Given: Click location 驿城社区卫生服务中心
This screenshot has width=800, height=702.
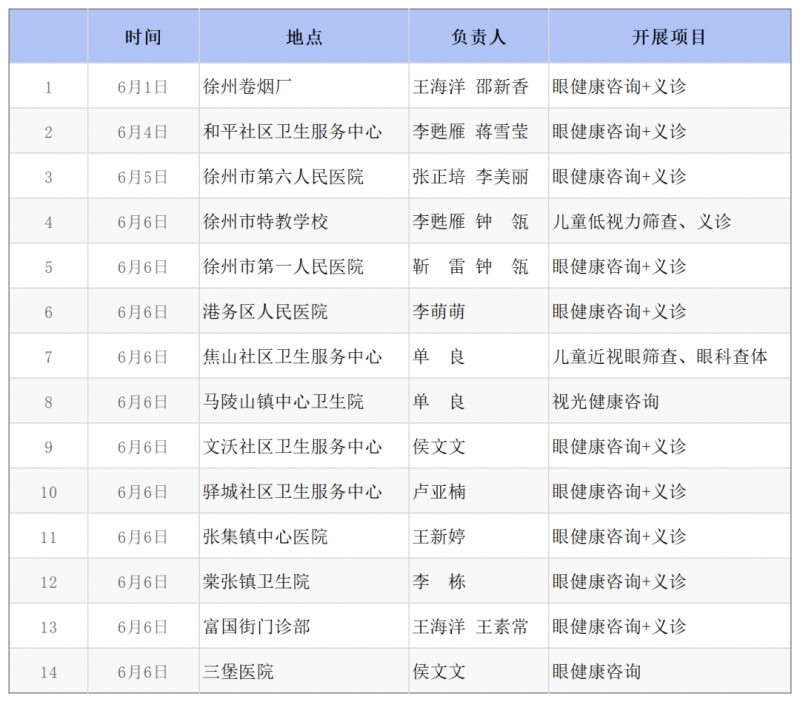Looking at the screenshot, I should pos(292,491).
